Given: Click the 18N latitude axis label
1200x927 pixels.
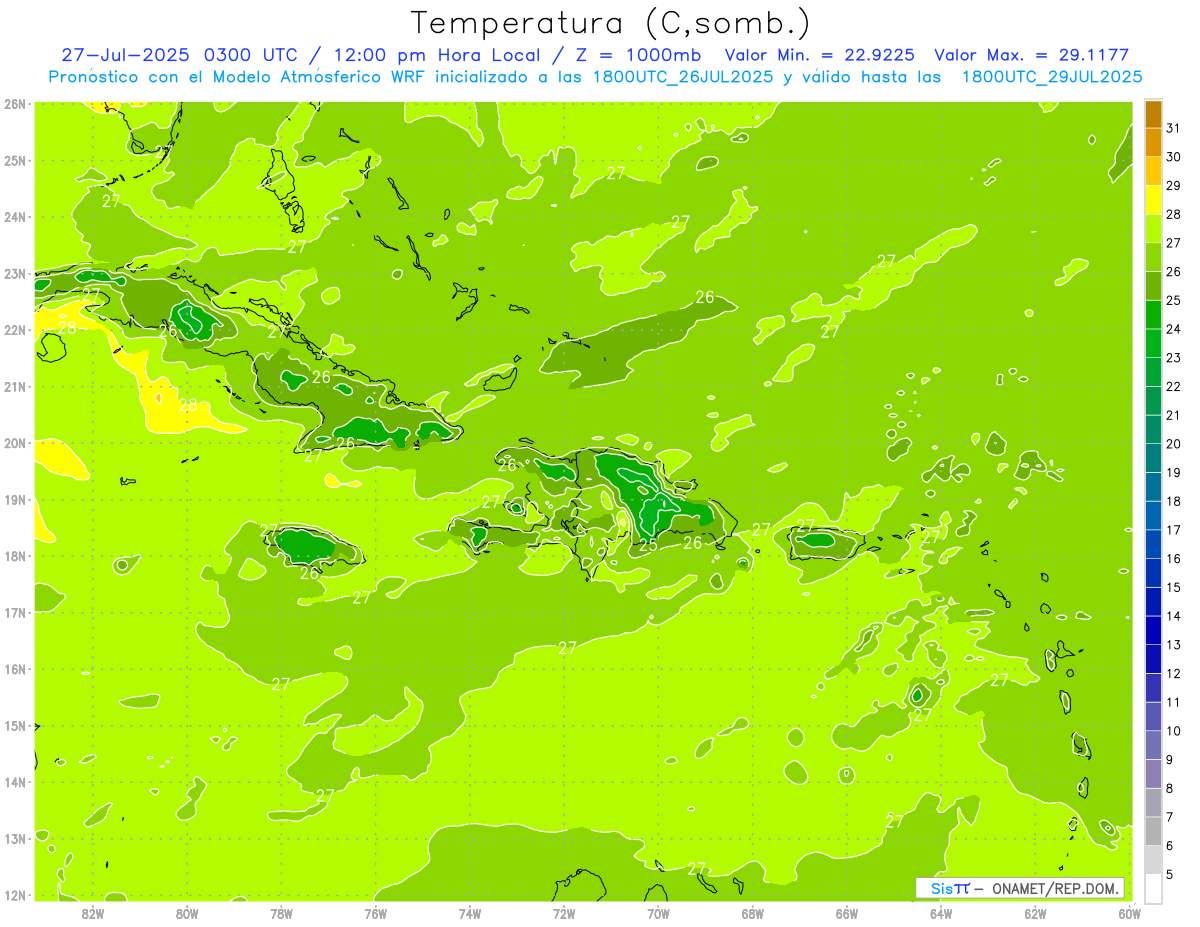Looking at the screenshot, I should (15, 556).
